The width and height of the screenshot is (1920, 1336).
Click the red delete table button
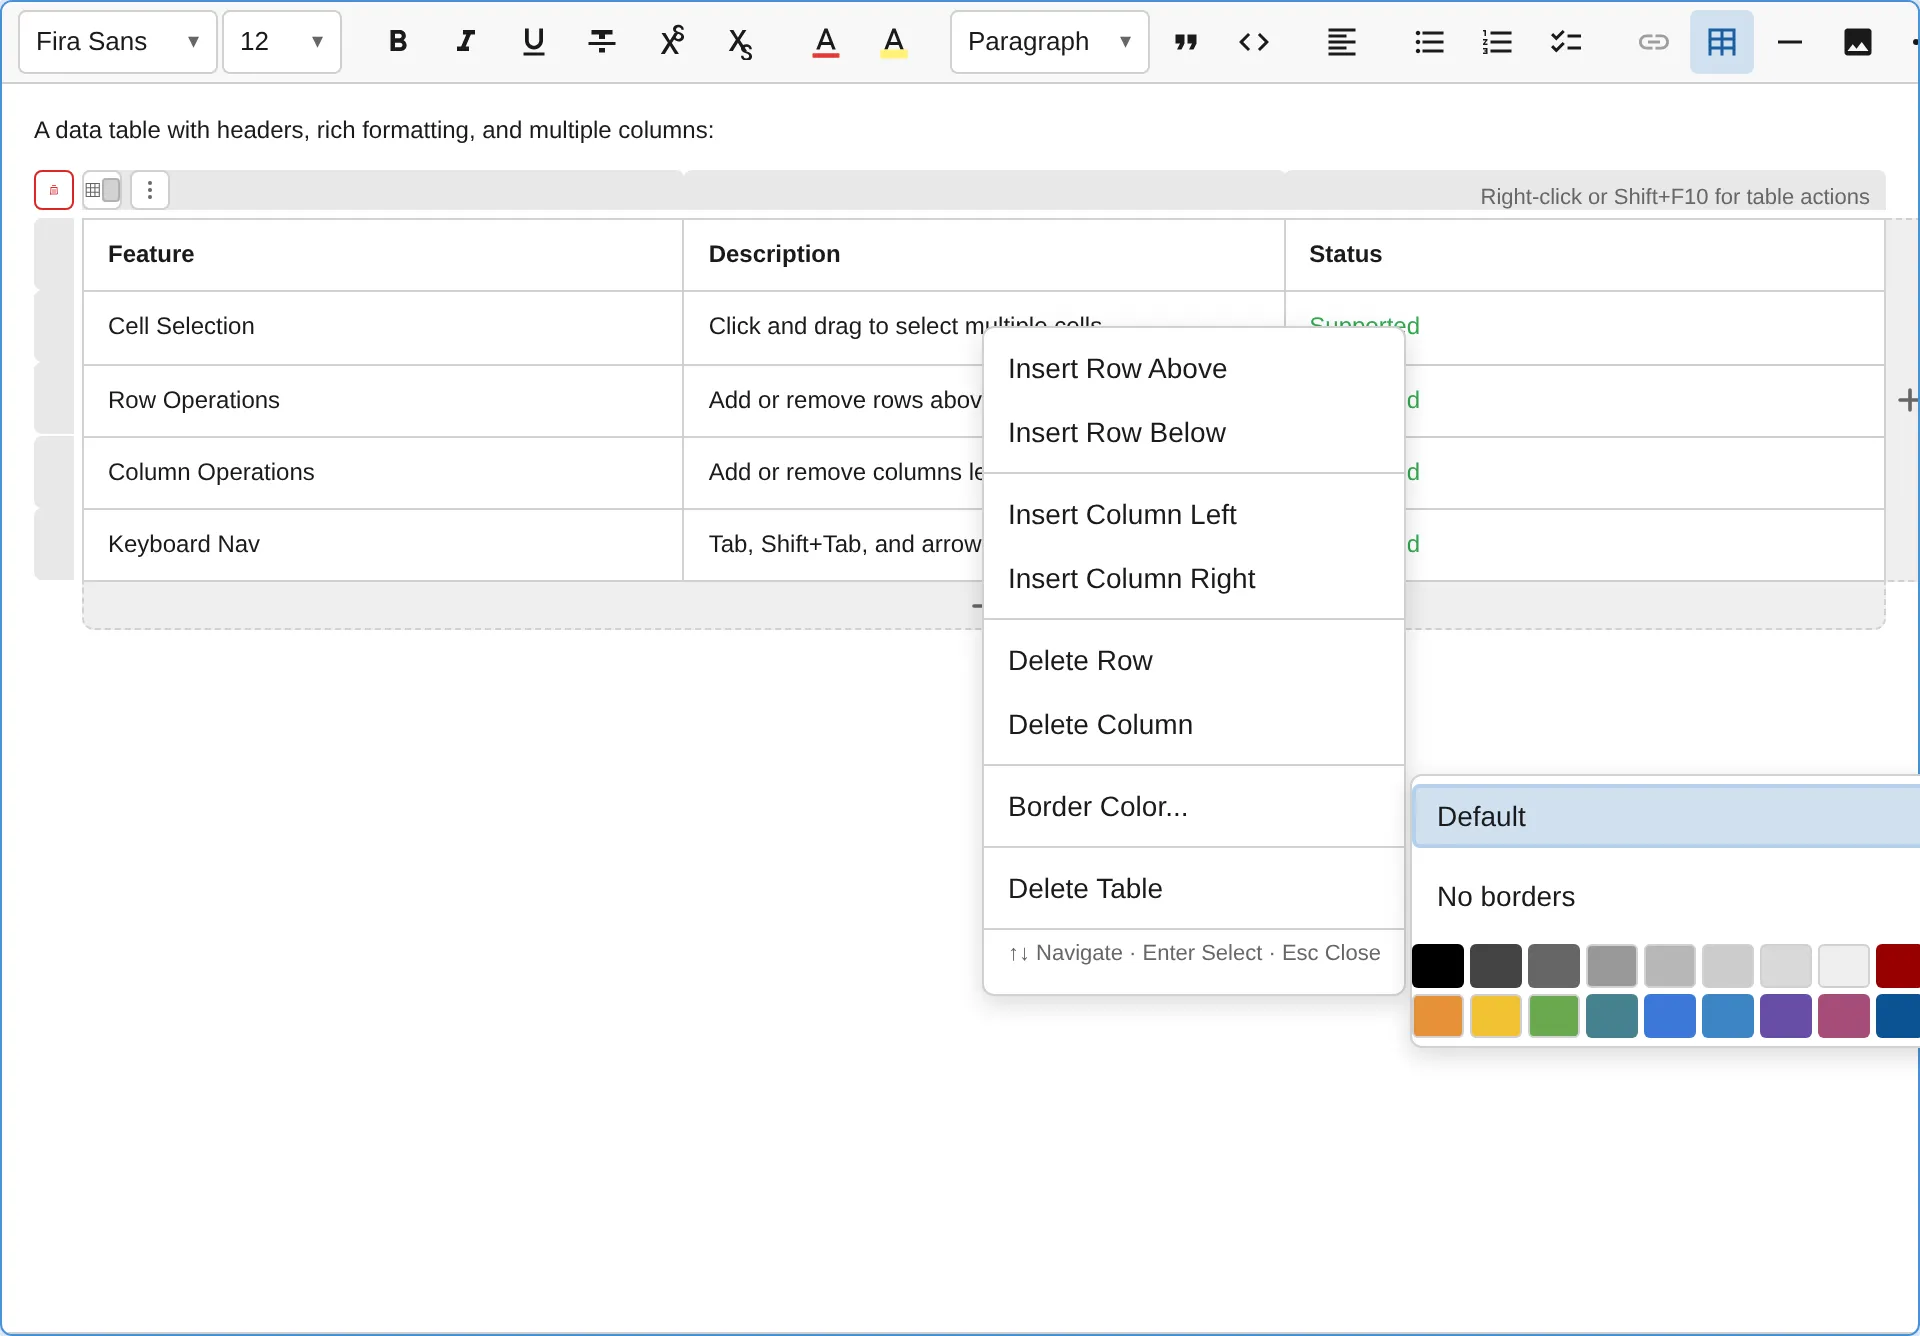click(54, 189)
